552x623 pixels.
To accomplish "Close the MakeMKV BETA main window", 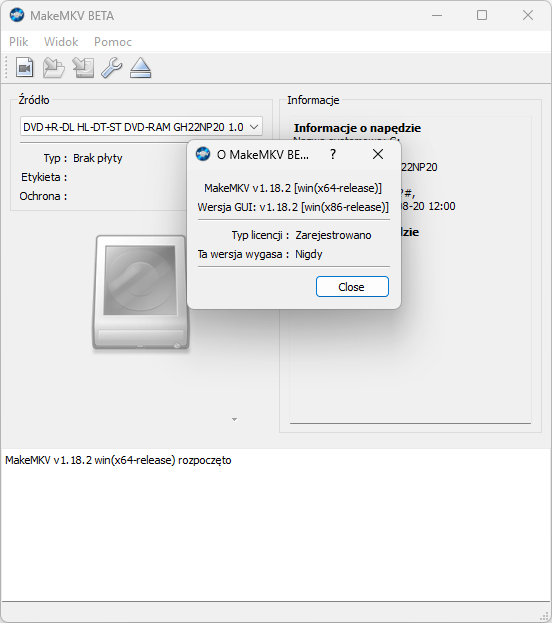I will pos(528,15).
